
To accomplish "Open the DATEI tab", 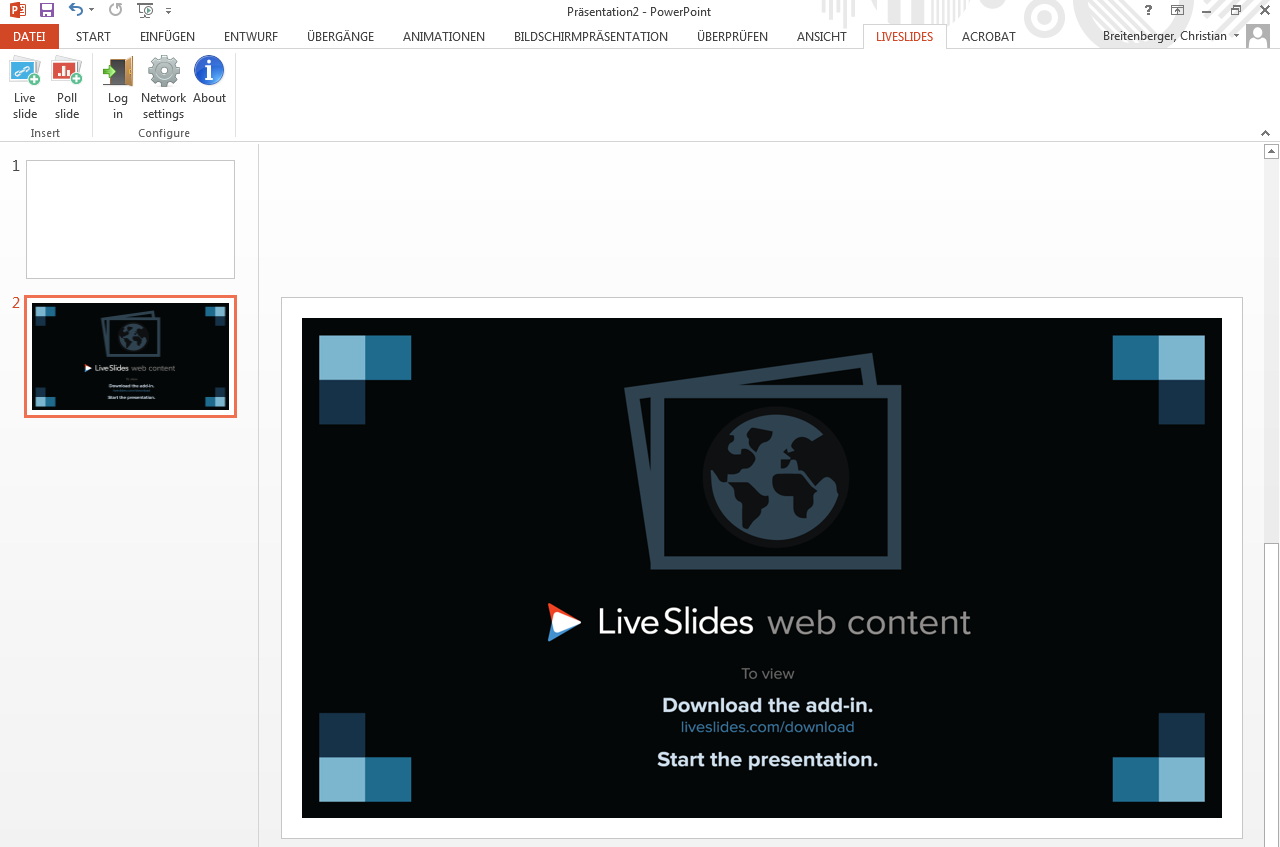I will pos(29,36).
